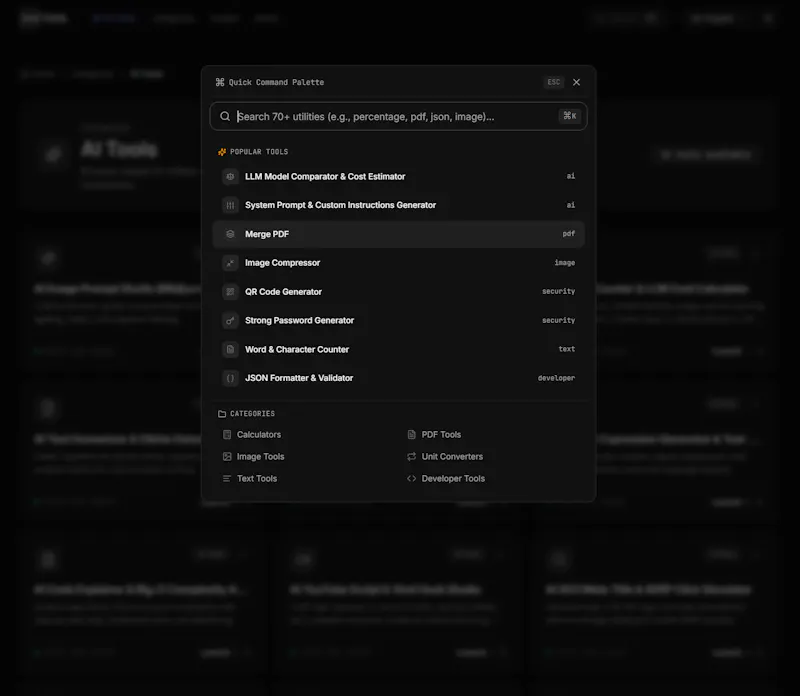Click the Quick Command Palette title
The width and height of the screenshot is (800, 696).
tap(276, 82)
